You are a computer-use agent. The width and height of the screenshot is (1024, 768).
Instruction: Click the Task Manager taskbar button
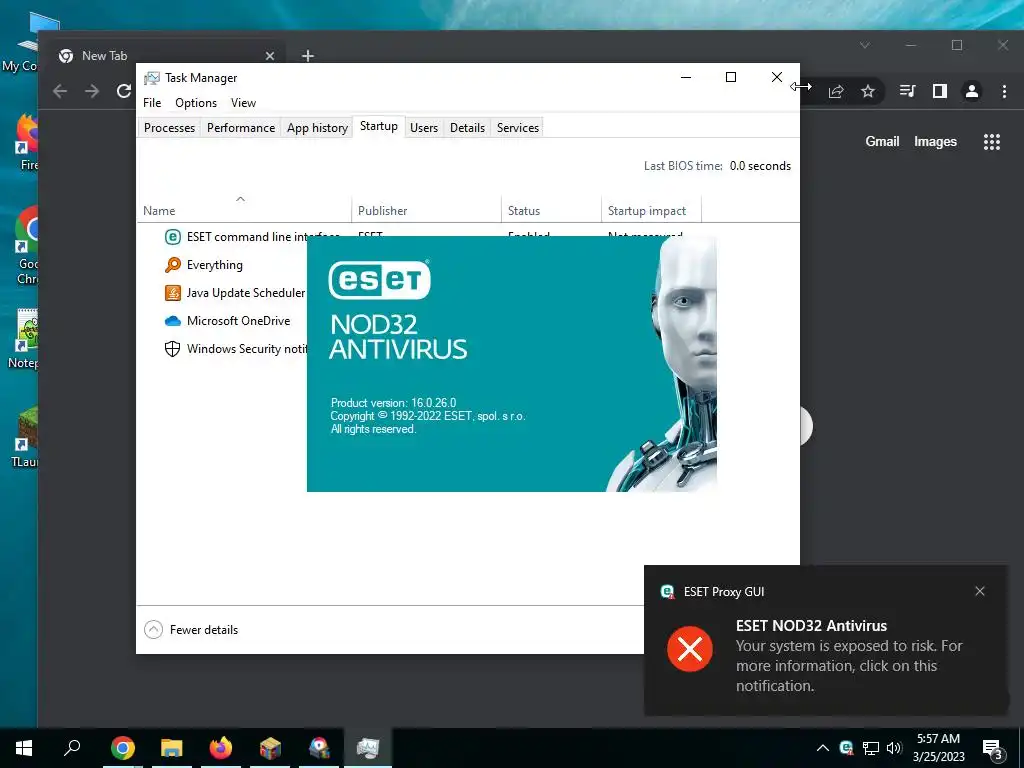pos(368,748)
